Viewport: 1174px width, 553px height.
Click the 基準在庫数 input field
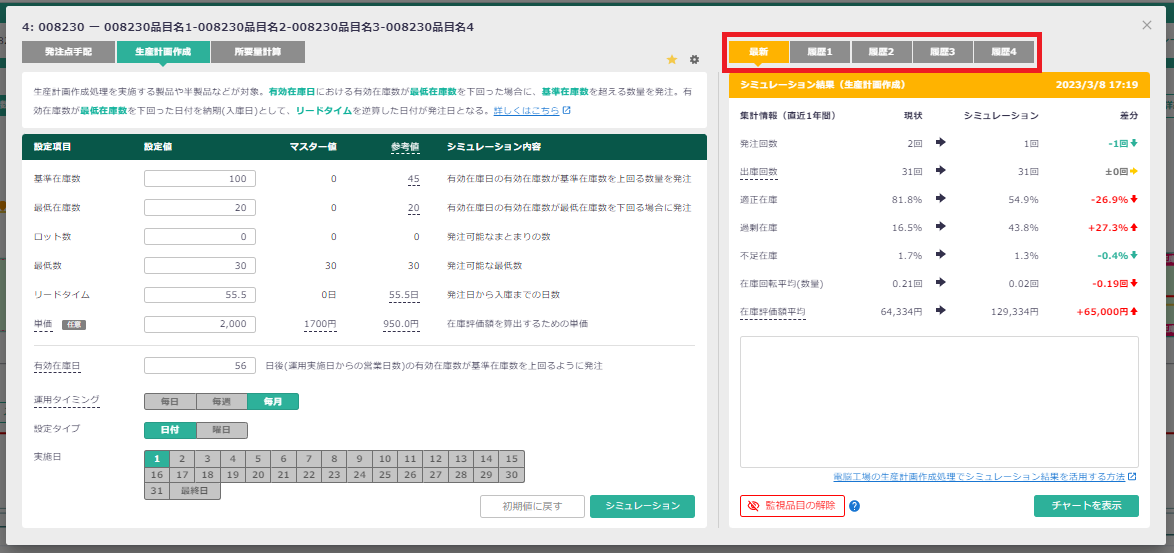pyautogui.click(x=200, y=179)
